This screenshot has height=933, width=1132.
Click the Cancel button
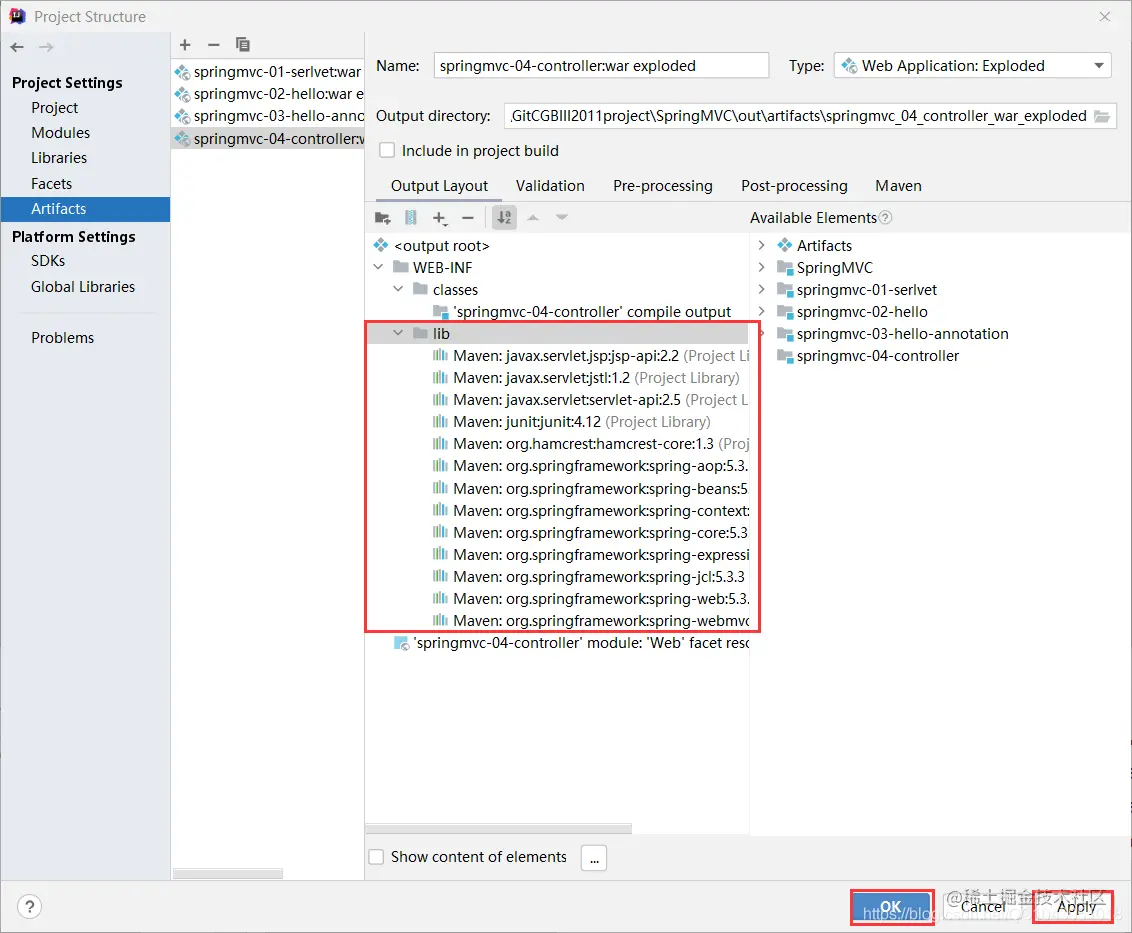(x=983, y=907)
